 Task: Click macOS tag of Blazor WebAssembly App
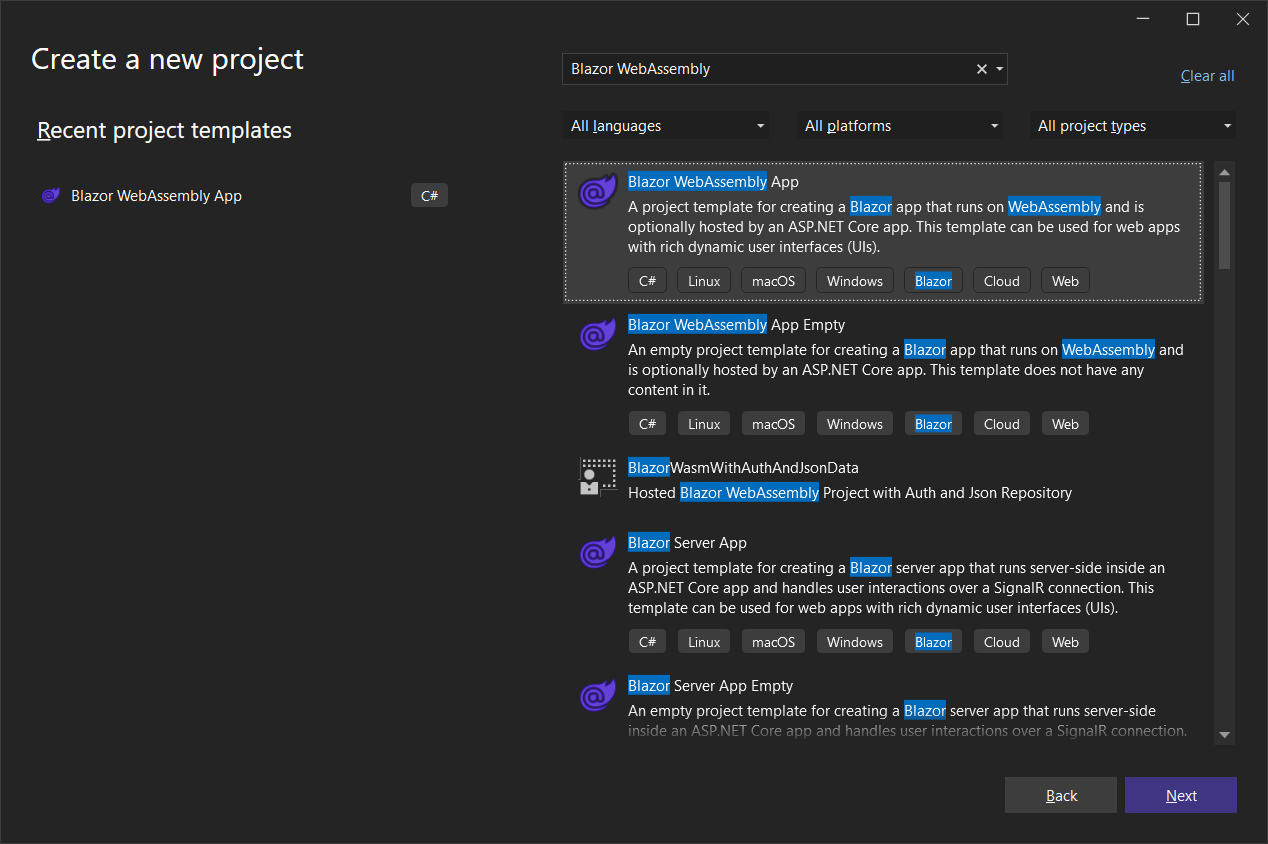[x=773, y=281]
